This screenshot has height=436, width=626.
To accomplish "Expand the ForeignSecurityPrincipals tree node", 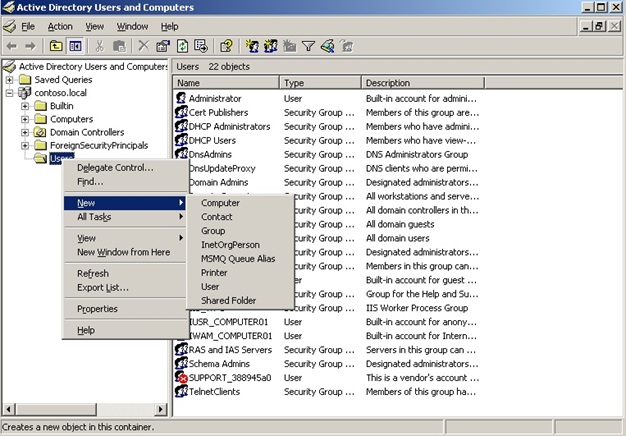I will [x=25, y=146].
